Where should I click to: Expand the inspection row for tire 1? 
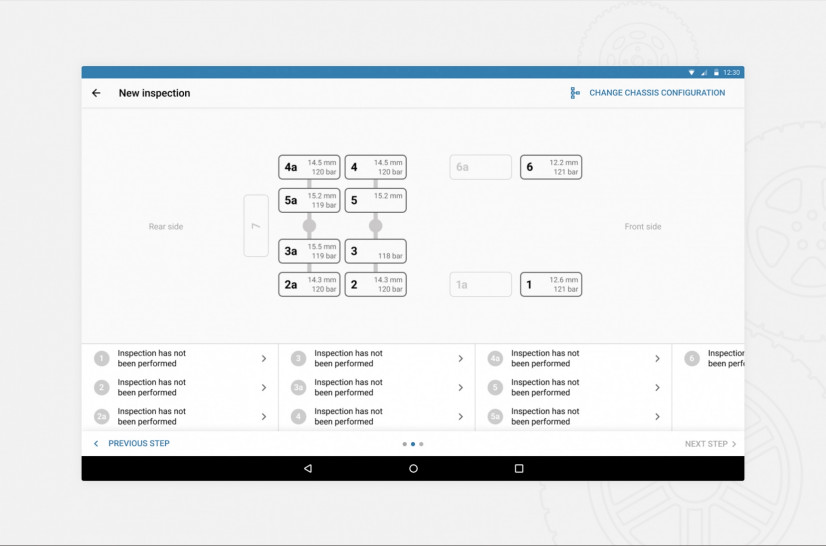coord(264,358)
